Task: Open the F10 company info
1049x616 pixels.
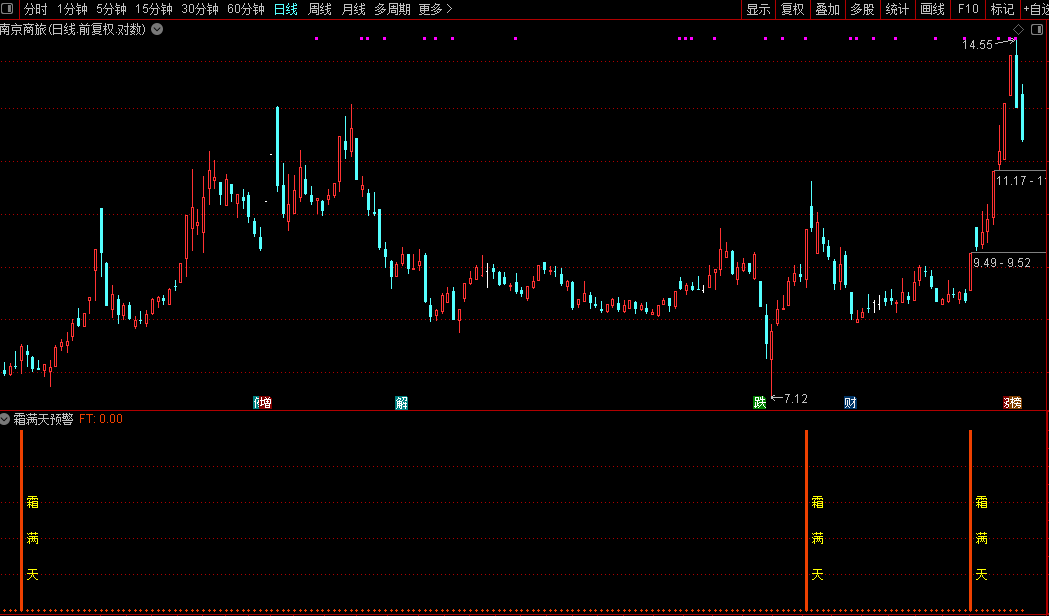Action: (967, 9)
